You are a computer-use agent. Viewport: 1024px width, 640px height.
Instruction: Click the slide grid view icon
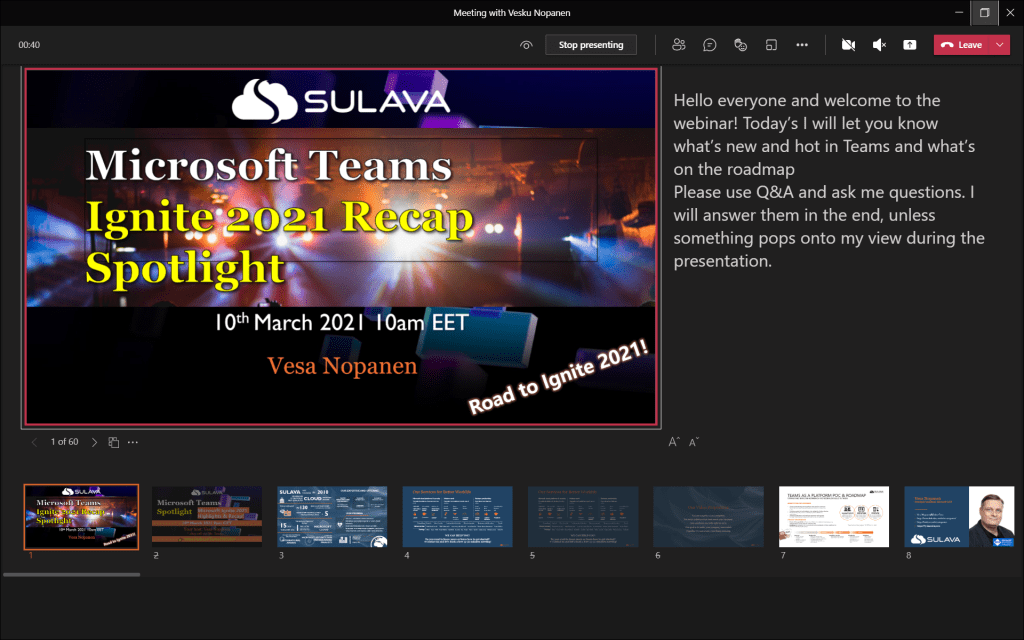click(x=114, y=442)
